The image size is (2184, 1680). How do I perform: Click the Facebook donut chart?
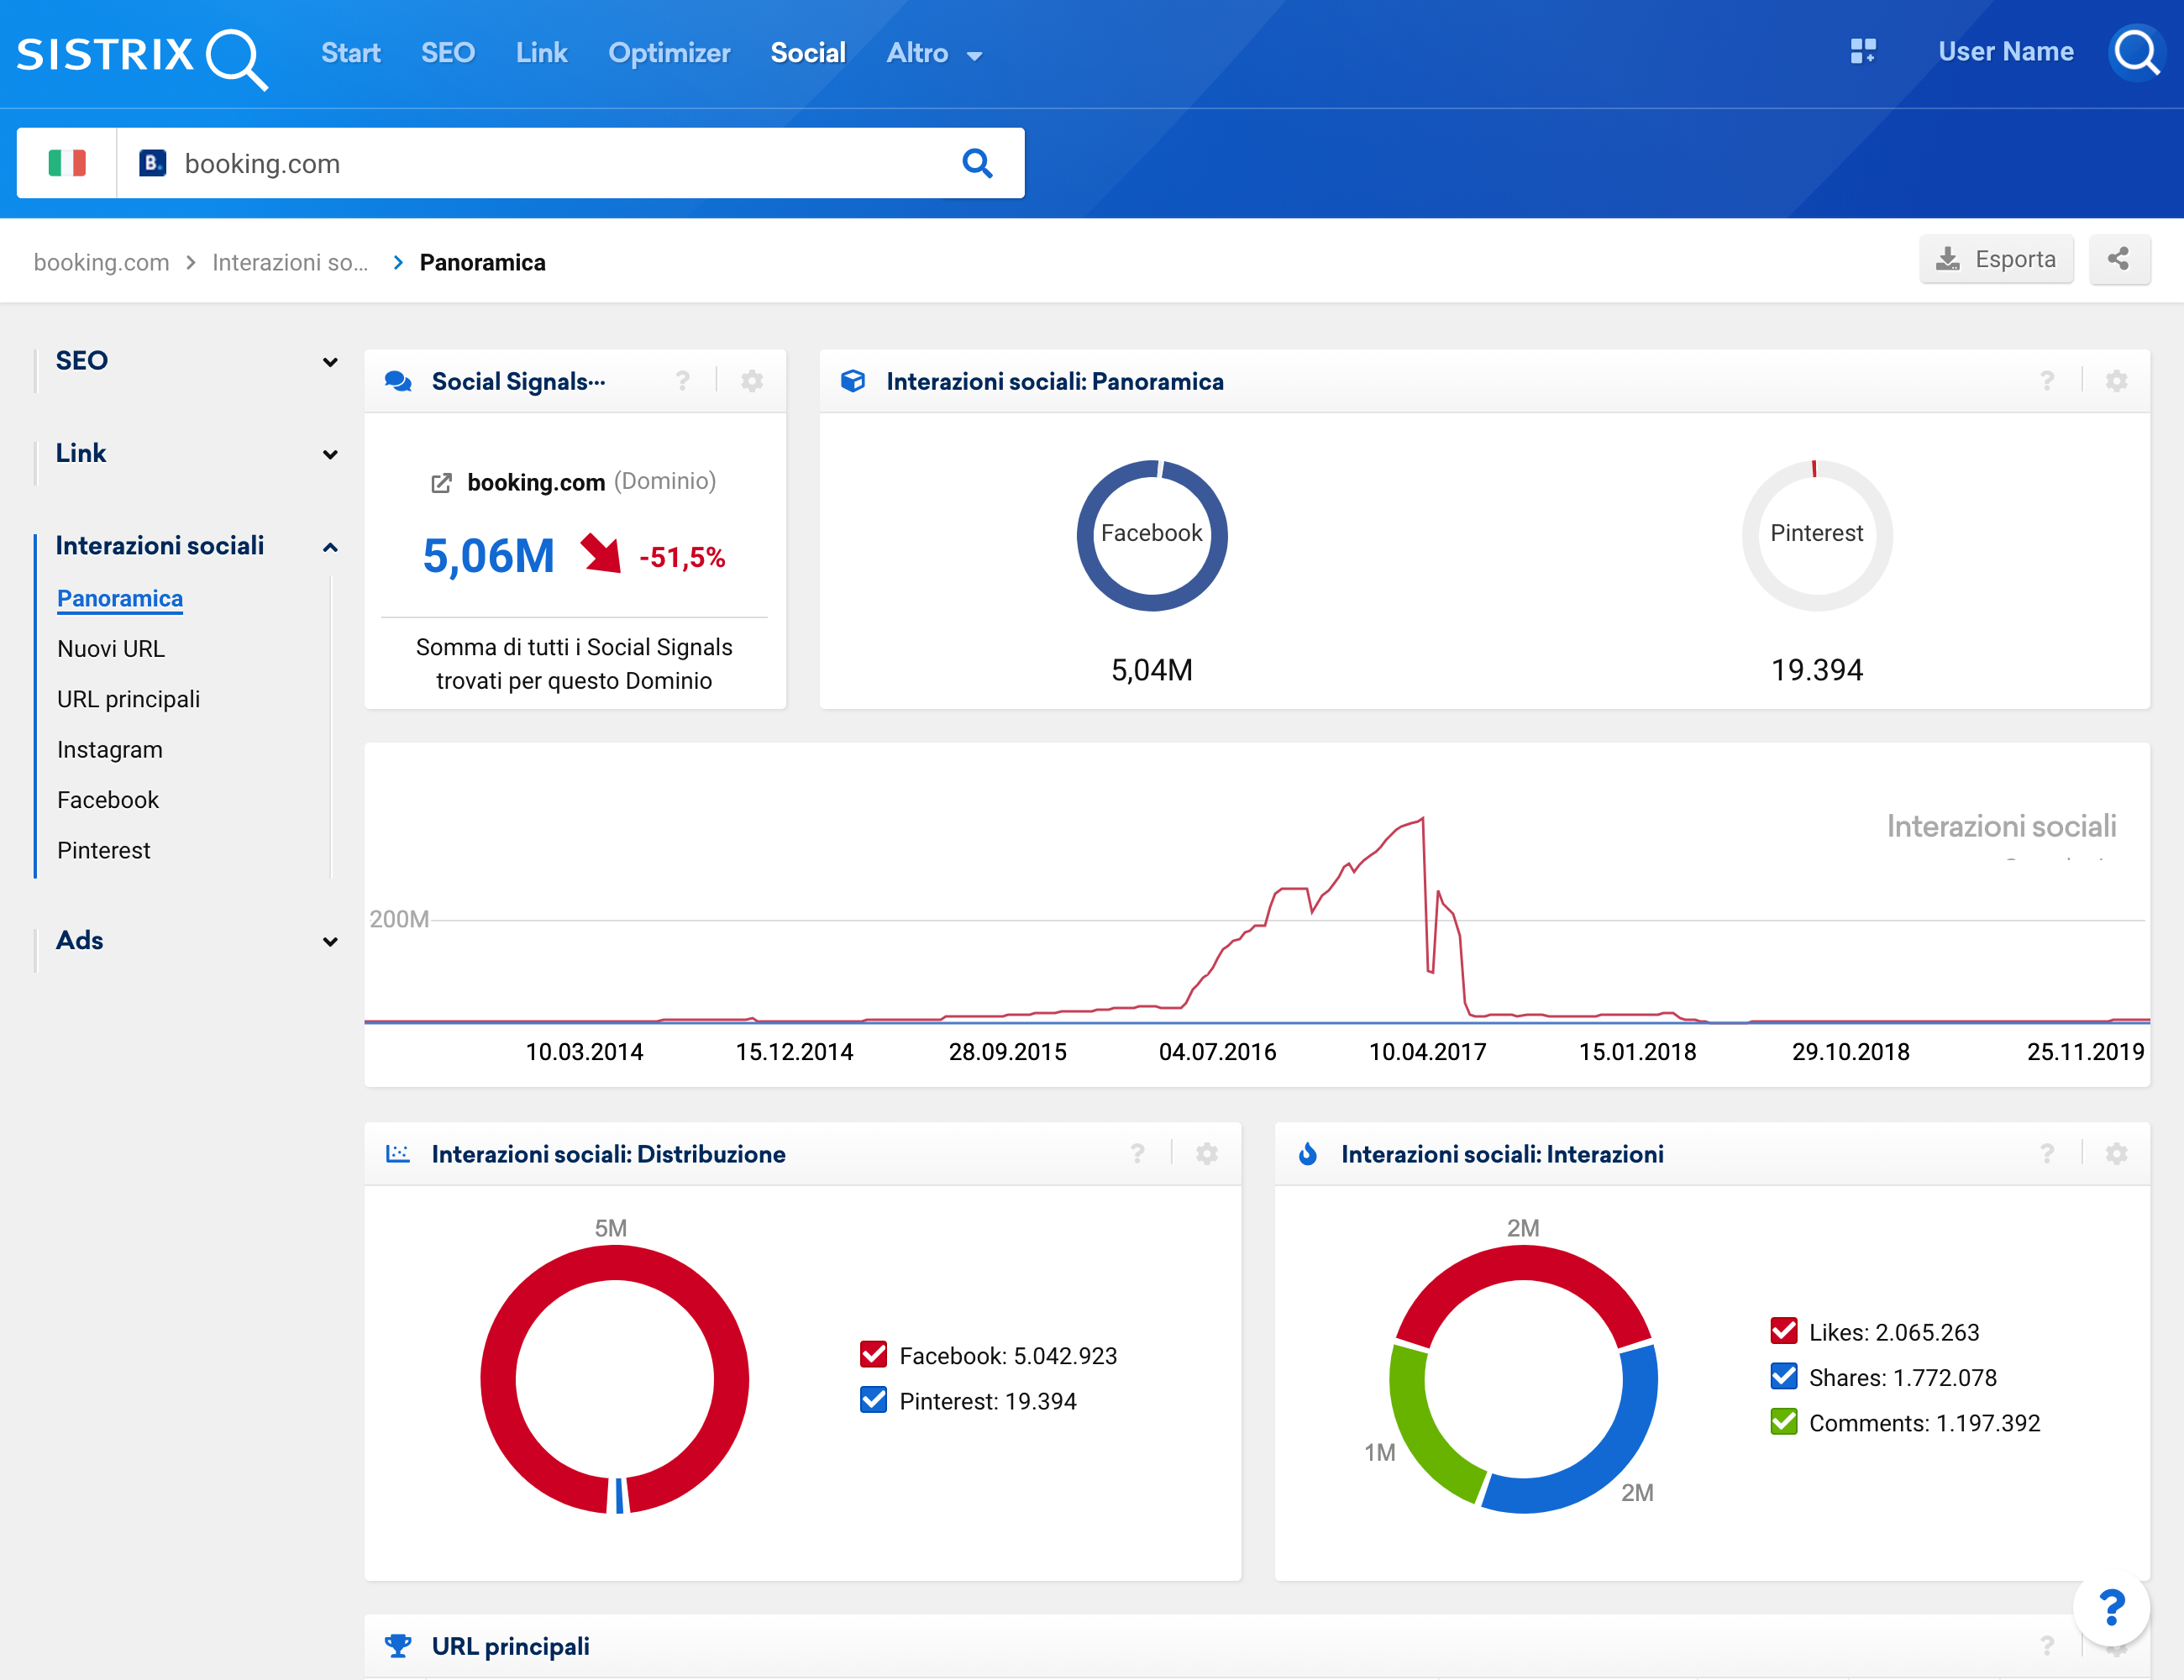click(1152, 535)
